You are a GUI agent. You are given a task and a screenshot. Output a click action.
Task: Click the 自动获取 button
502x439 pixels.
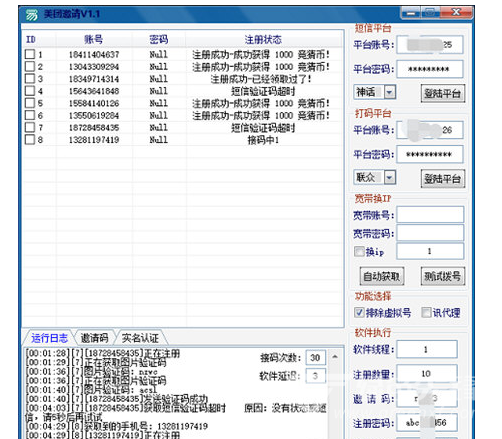382,276
